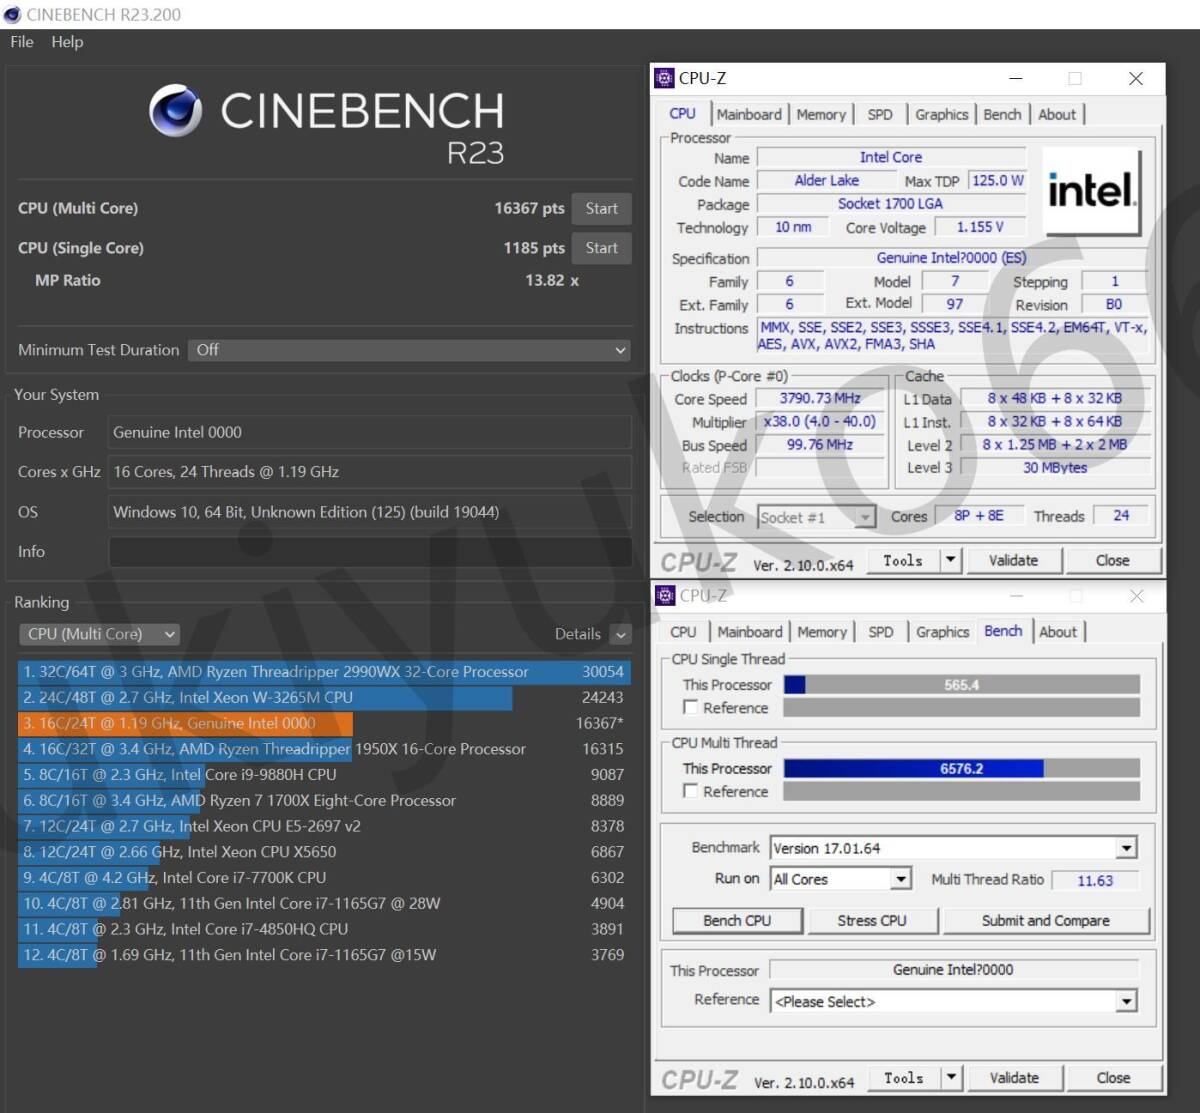Open the Reference Please Select dropdown
The height and width of the screenshot is (1113, 1200).
[953, 1001]
